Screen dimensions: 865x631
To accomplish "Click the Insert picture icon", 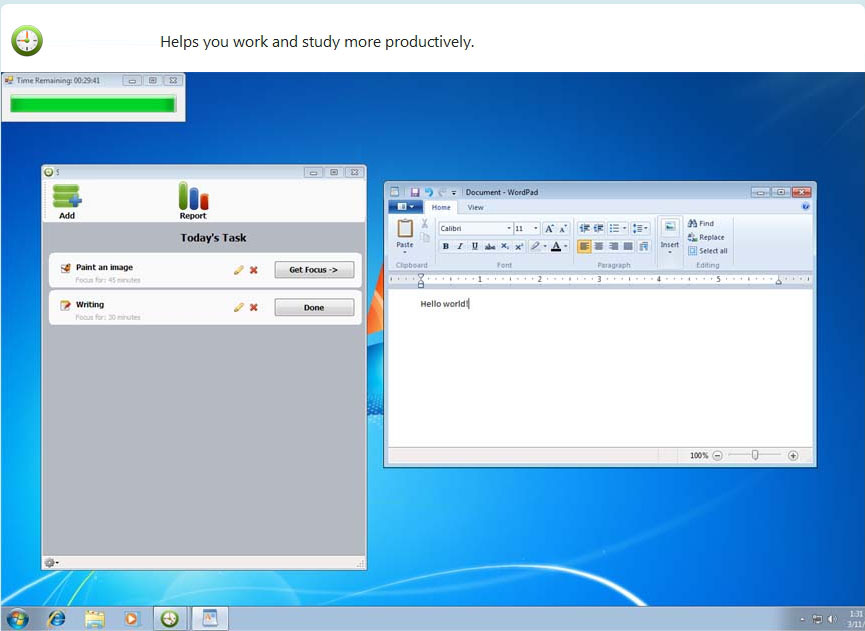I will [x=670, y=227].
